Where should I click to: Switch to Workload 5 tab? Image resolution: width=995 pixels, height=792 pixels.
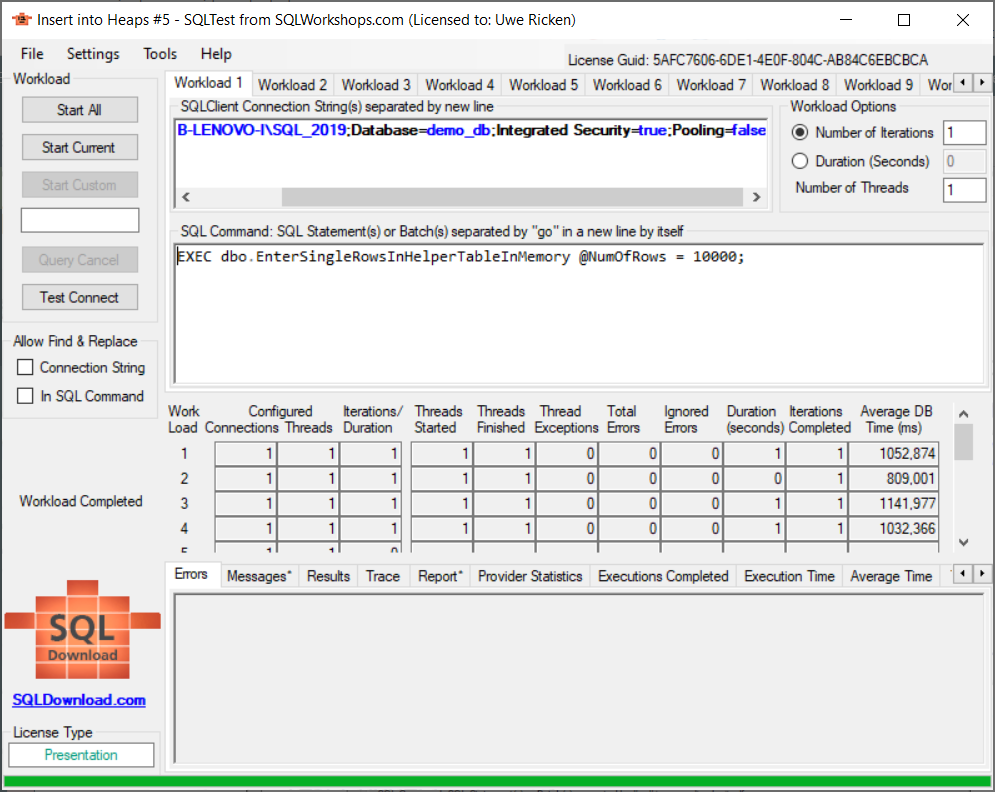(x=543, y=85)
